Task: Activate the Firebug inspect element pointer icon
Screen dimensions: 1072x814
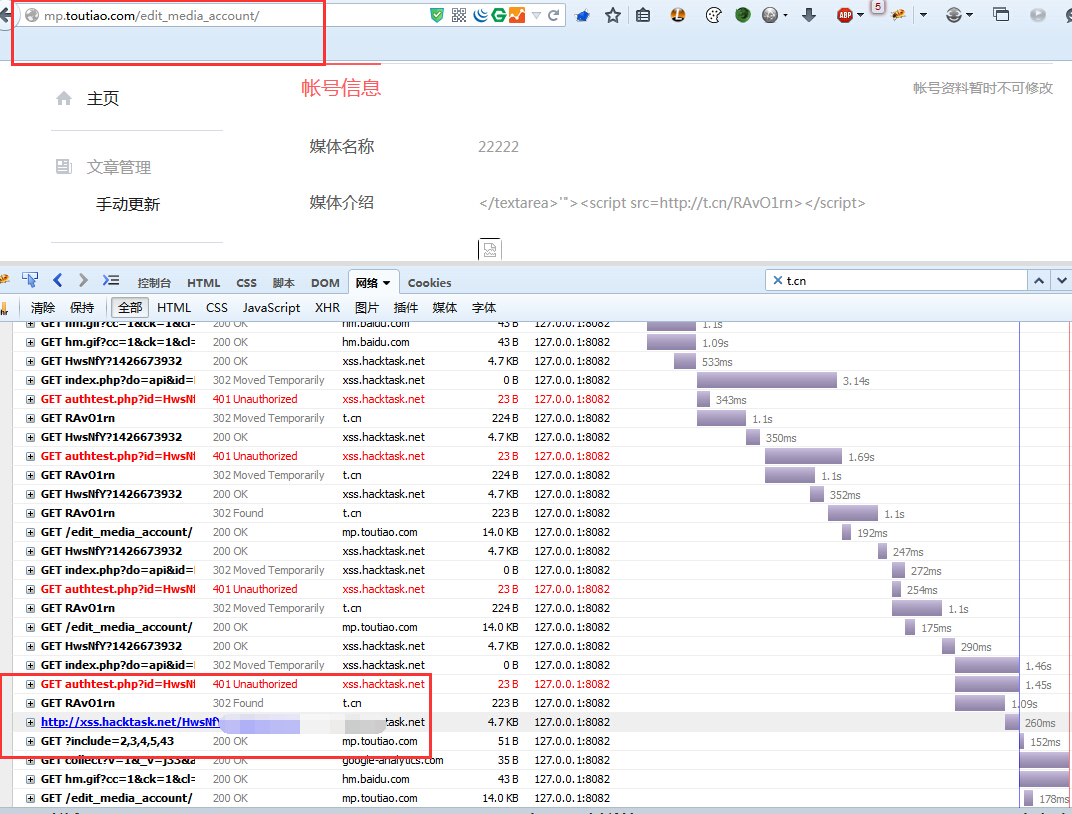Action: (x=30, y=280)
